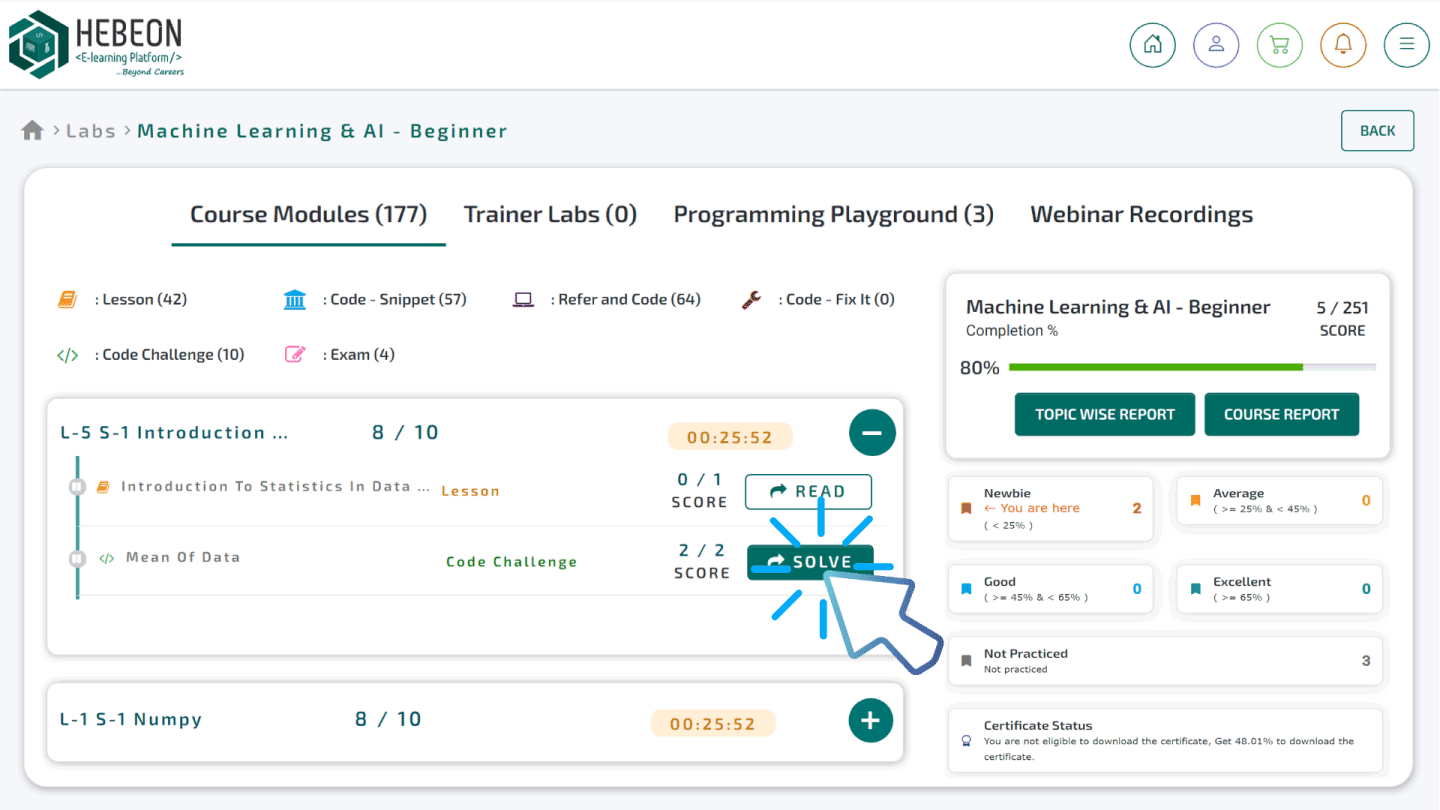This screenshot has width=1440, height=810.
Task: Switch to Programming Playground tab
Action: click(x=833, y=215)
